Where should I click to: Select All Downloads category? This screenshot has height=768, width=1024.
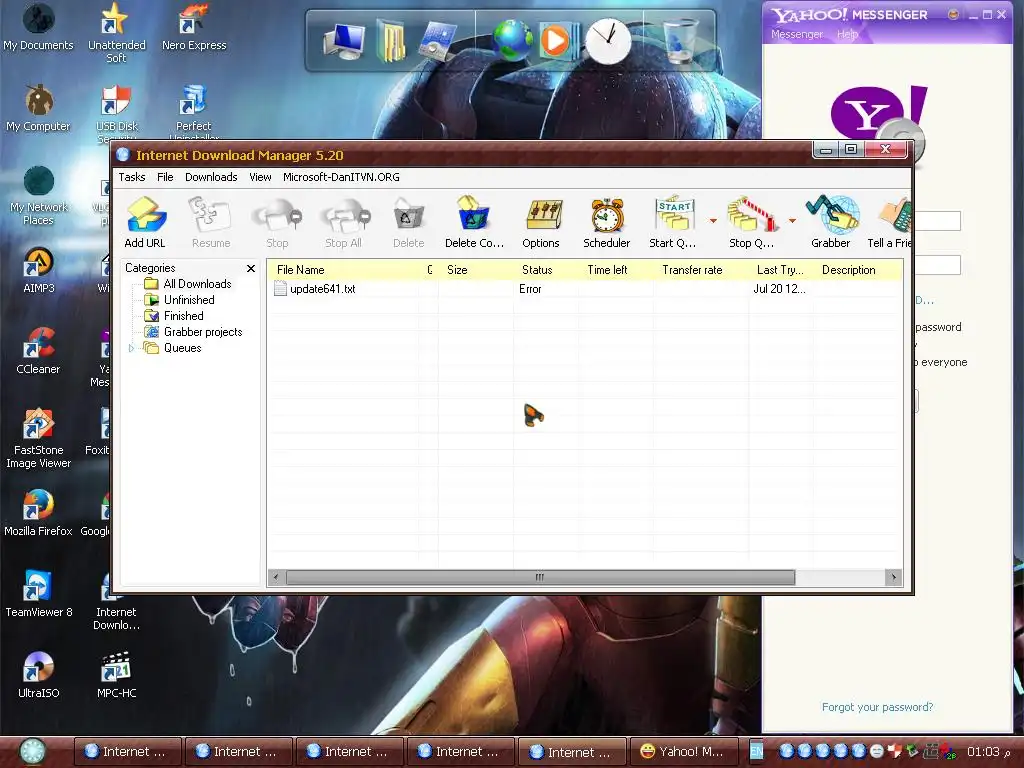pos(197,284)
